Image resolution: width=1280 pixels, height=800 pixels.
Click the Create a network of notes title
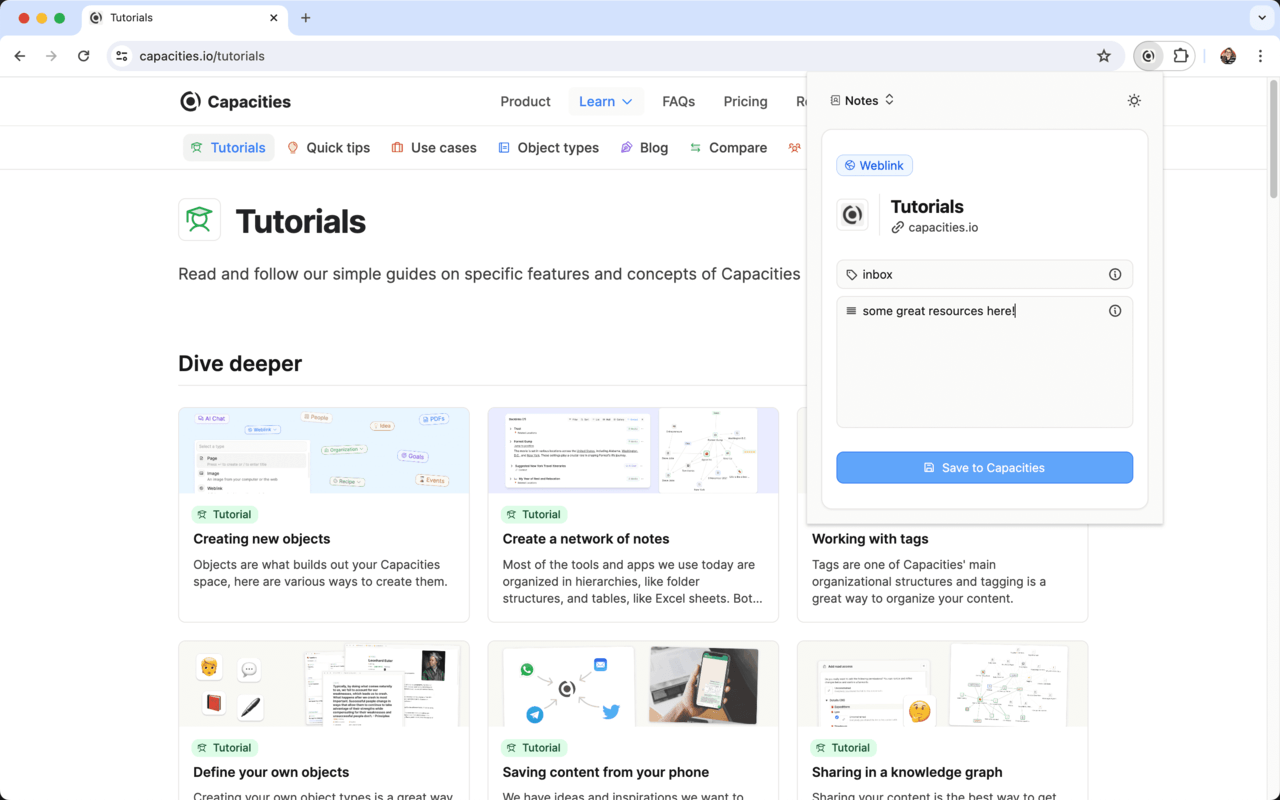586,539
